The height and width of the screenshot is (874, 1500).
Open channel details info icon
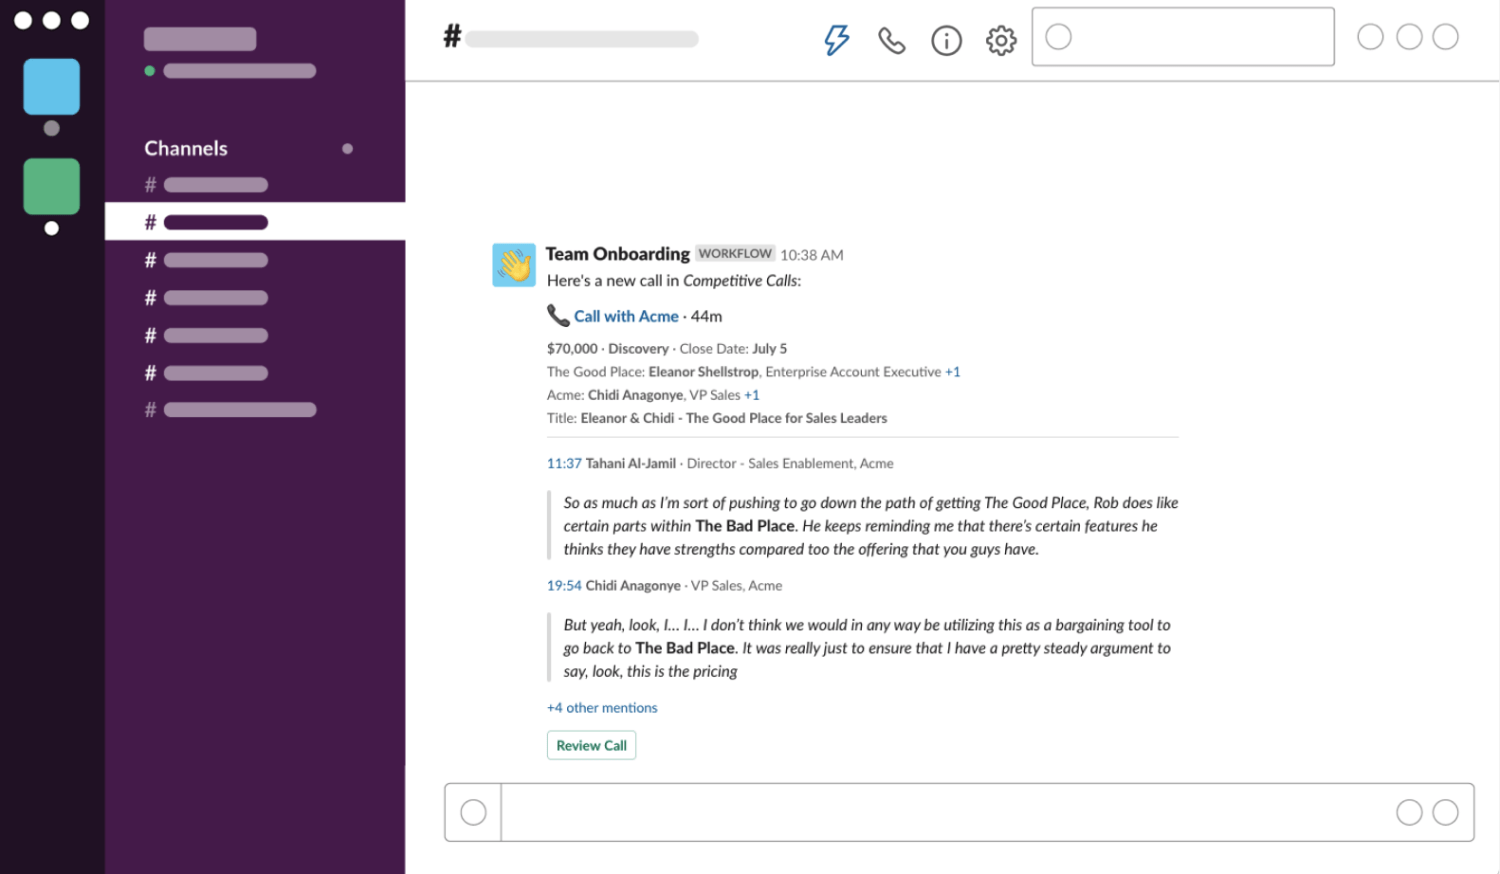(946, 40)
